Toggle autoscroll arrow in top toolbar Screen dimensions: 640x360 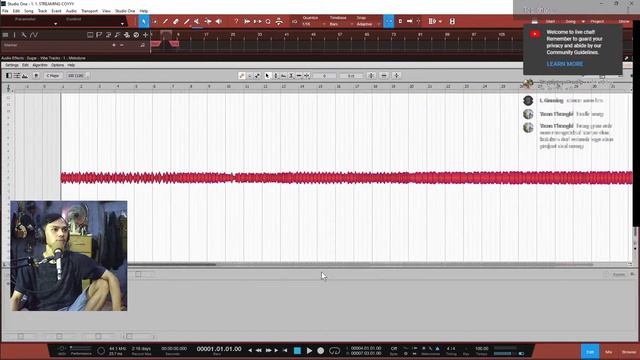coord(409,21)
